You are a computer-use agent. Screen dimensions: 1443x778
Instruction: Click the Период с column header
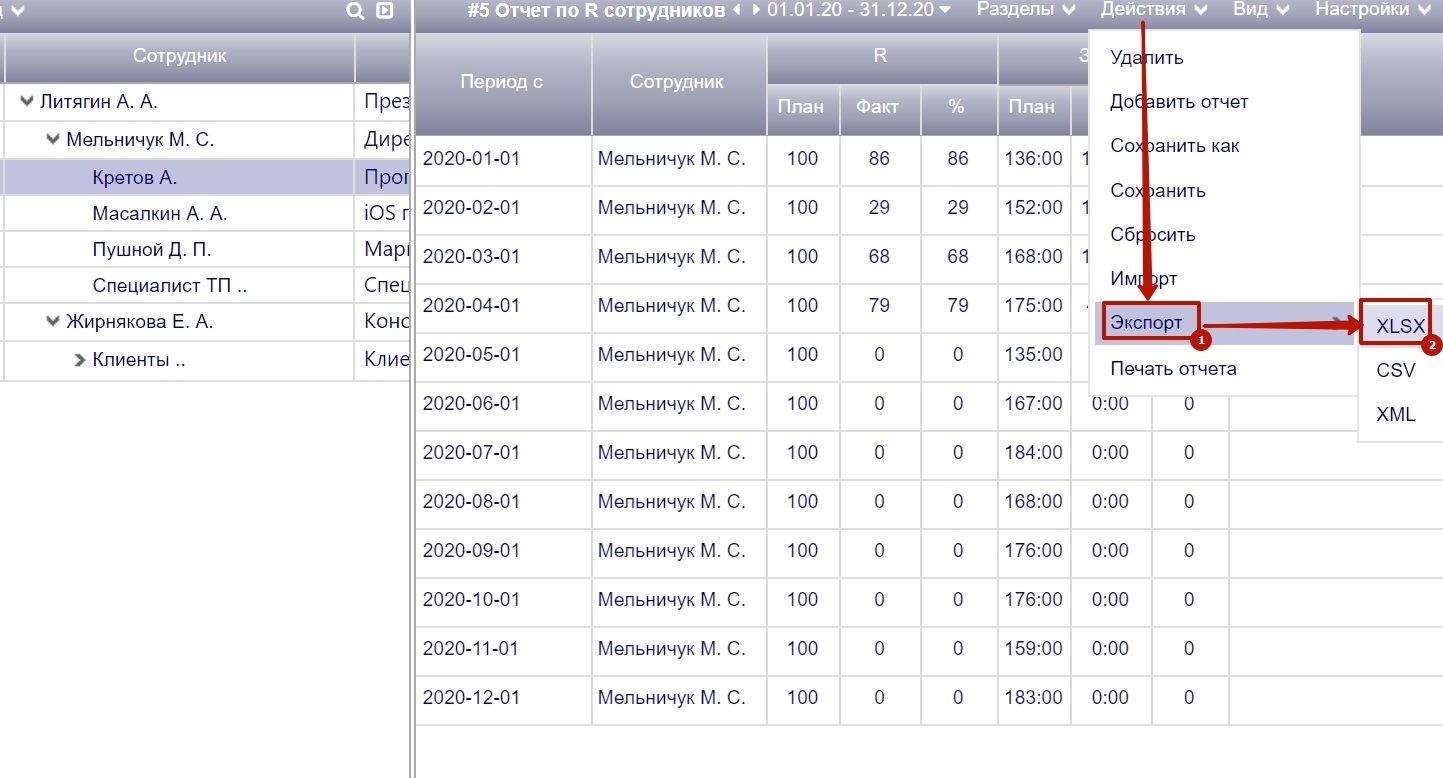coord(502,82)
